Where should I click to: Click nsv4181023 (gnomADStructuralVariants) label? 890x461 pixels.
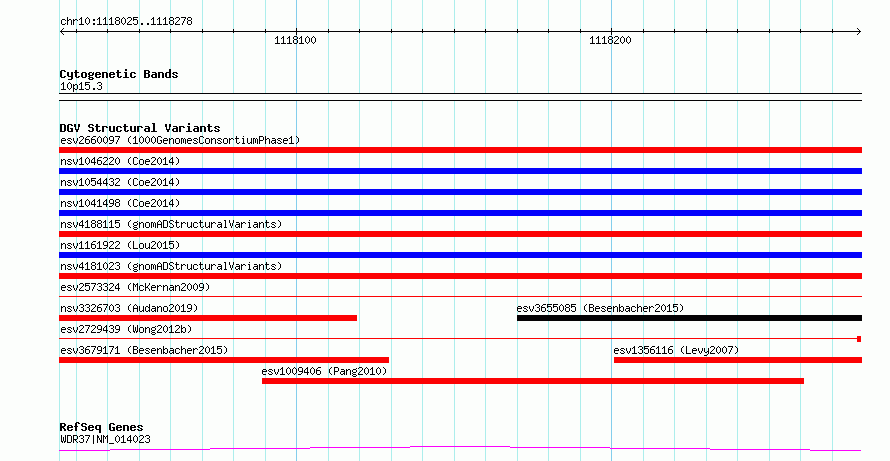click(171, 266)
